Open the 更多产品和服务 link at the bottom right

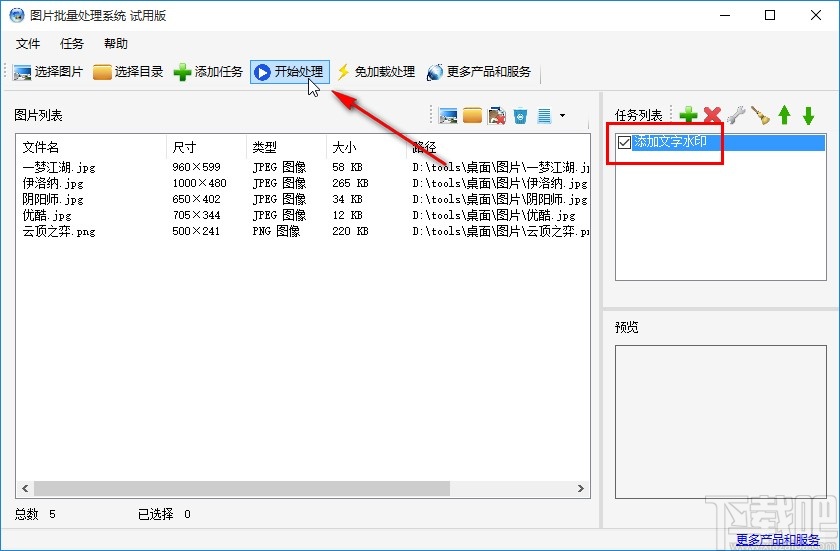coord(777,539)
